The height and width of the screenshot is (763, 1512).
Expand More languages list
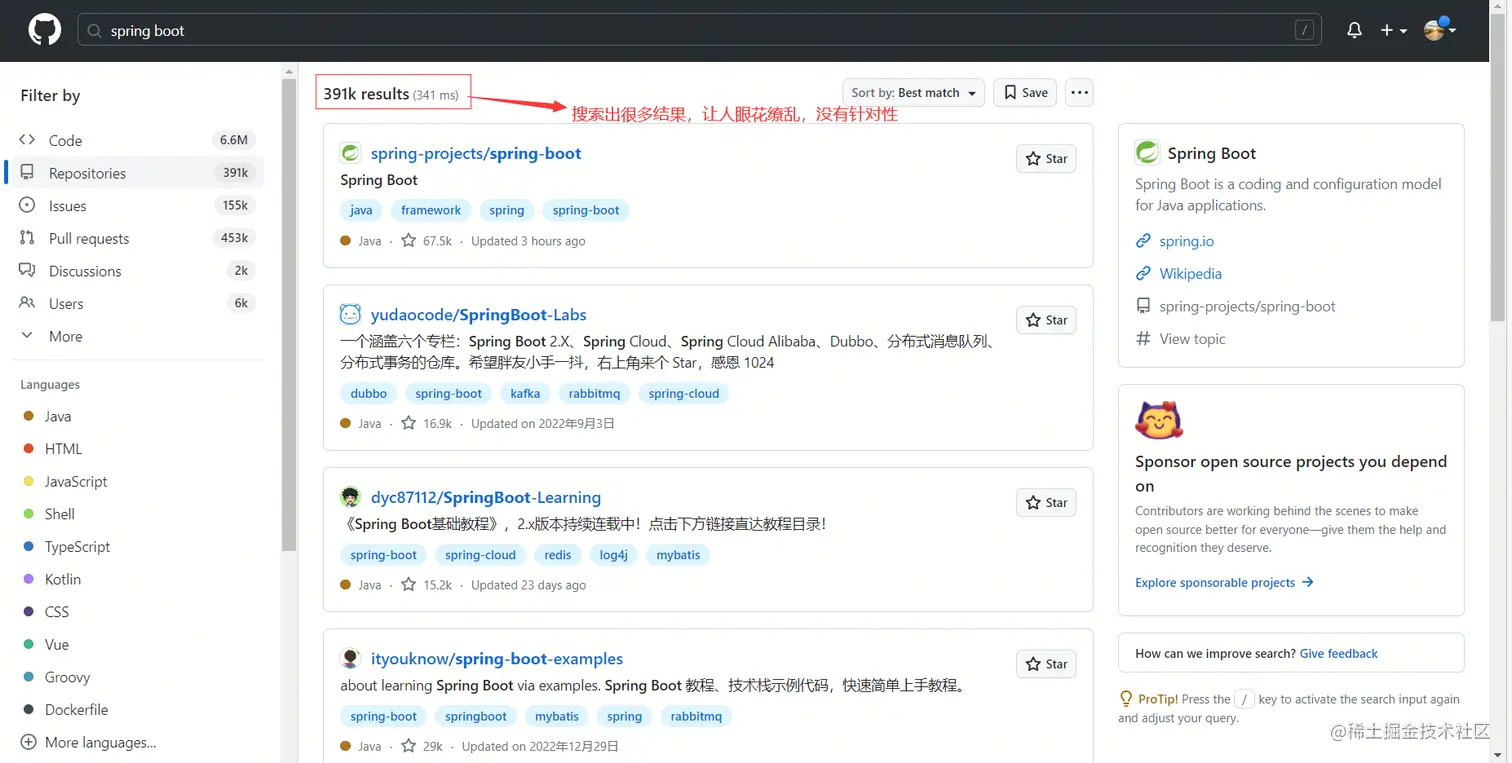click(x=88, y=742)
